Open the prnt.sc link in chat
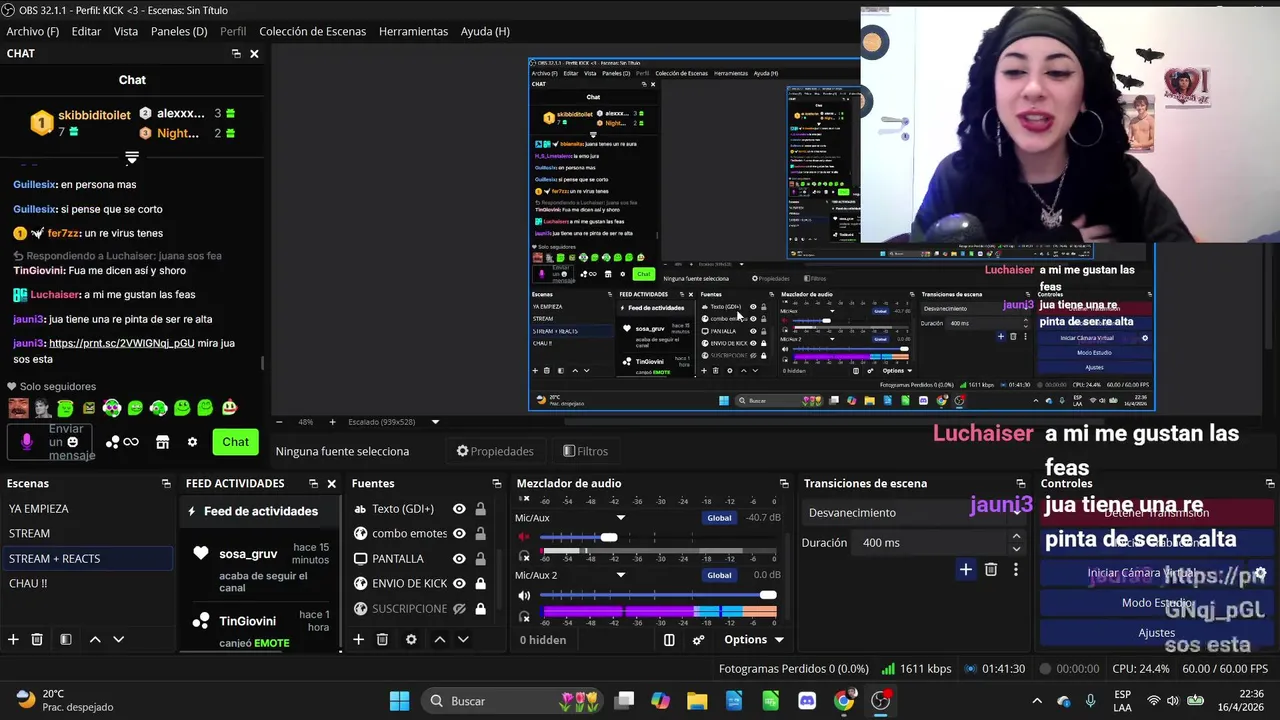Viewport: 1280px width, 720px height. [122, 343]
